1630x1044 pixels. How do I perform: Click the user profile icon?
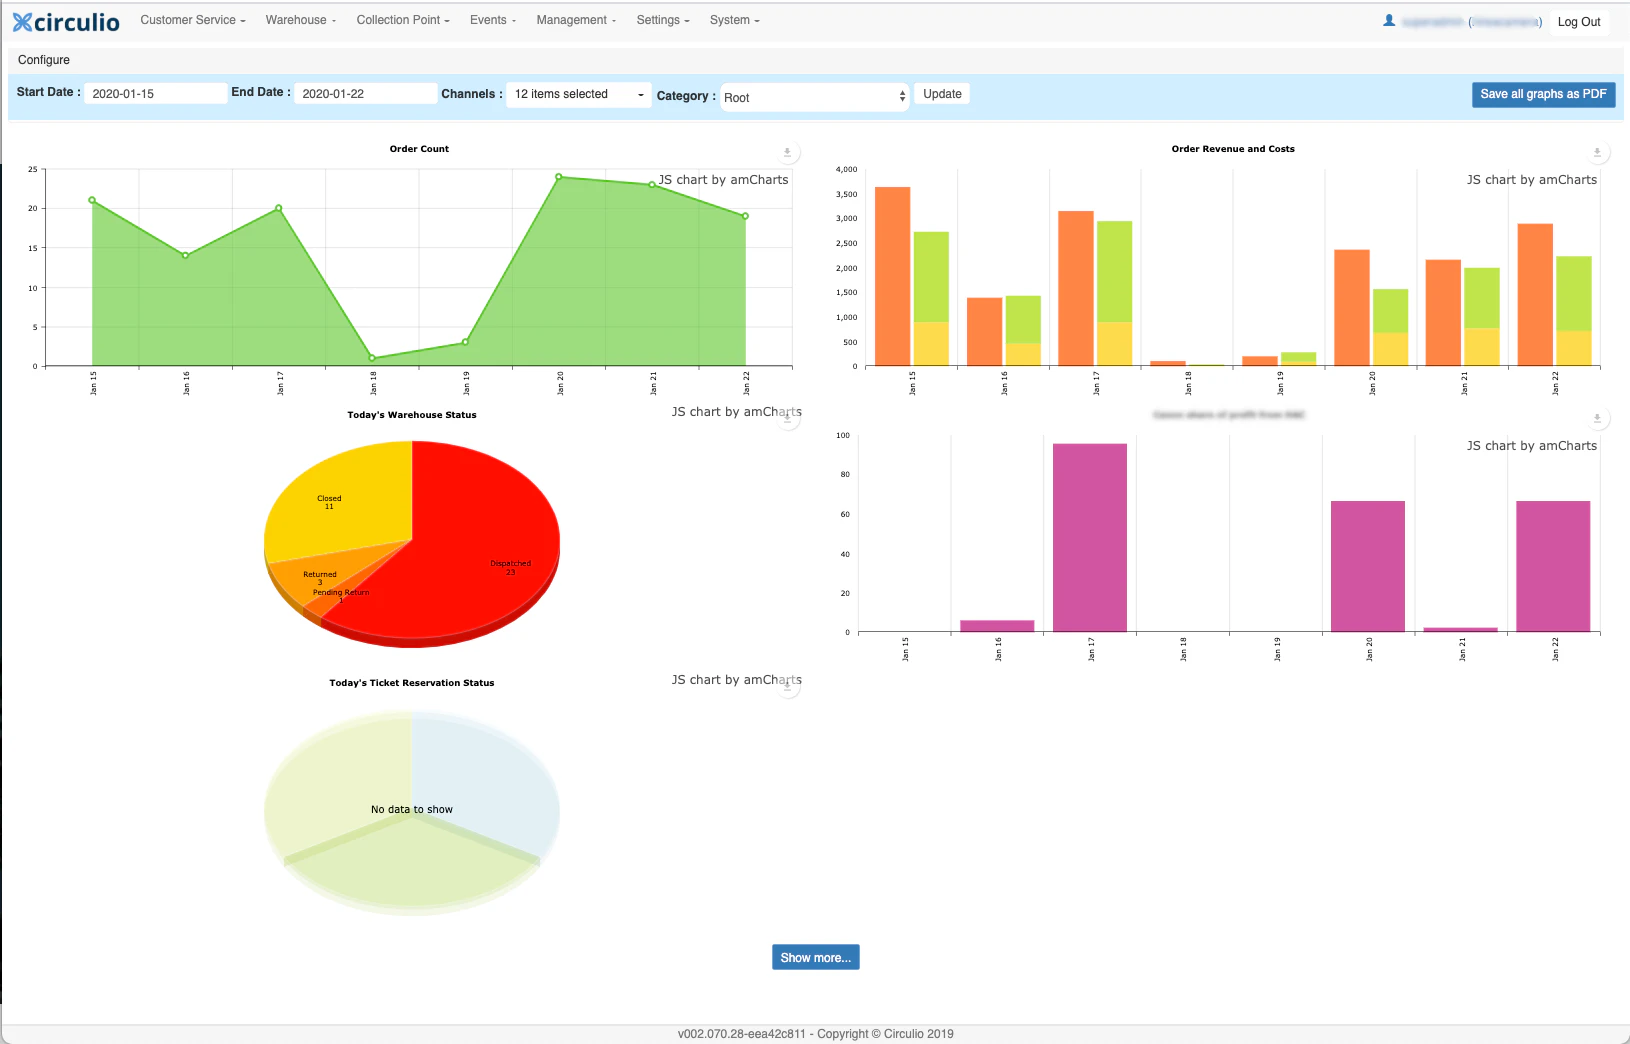coord(1390,20)
